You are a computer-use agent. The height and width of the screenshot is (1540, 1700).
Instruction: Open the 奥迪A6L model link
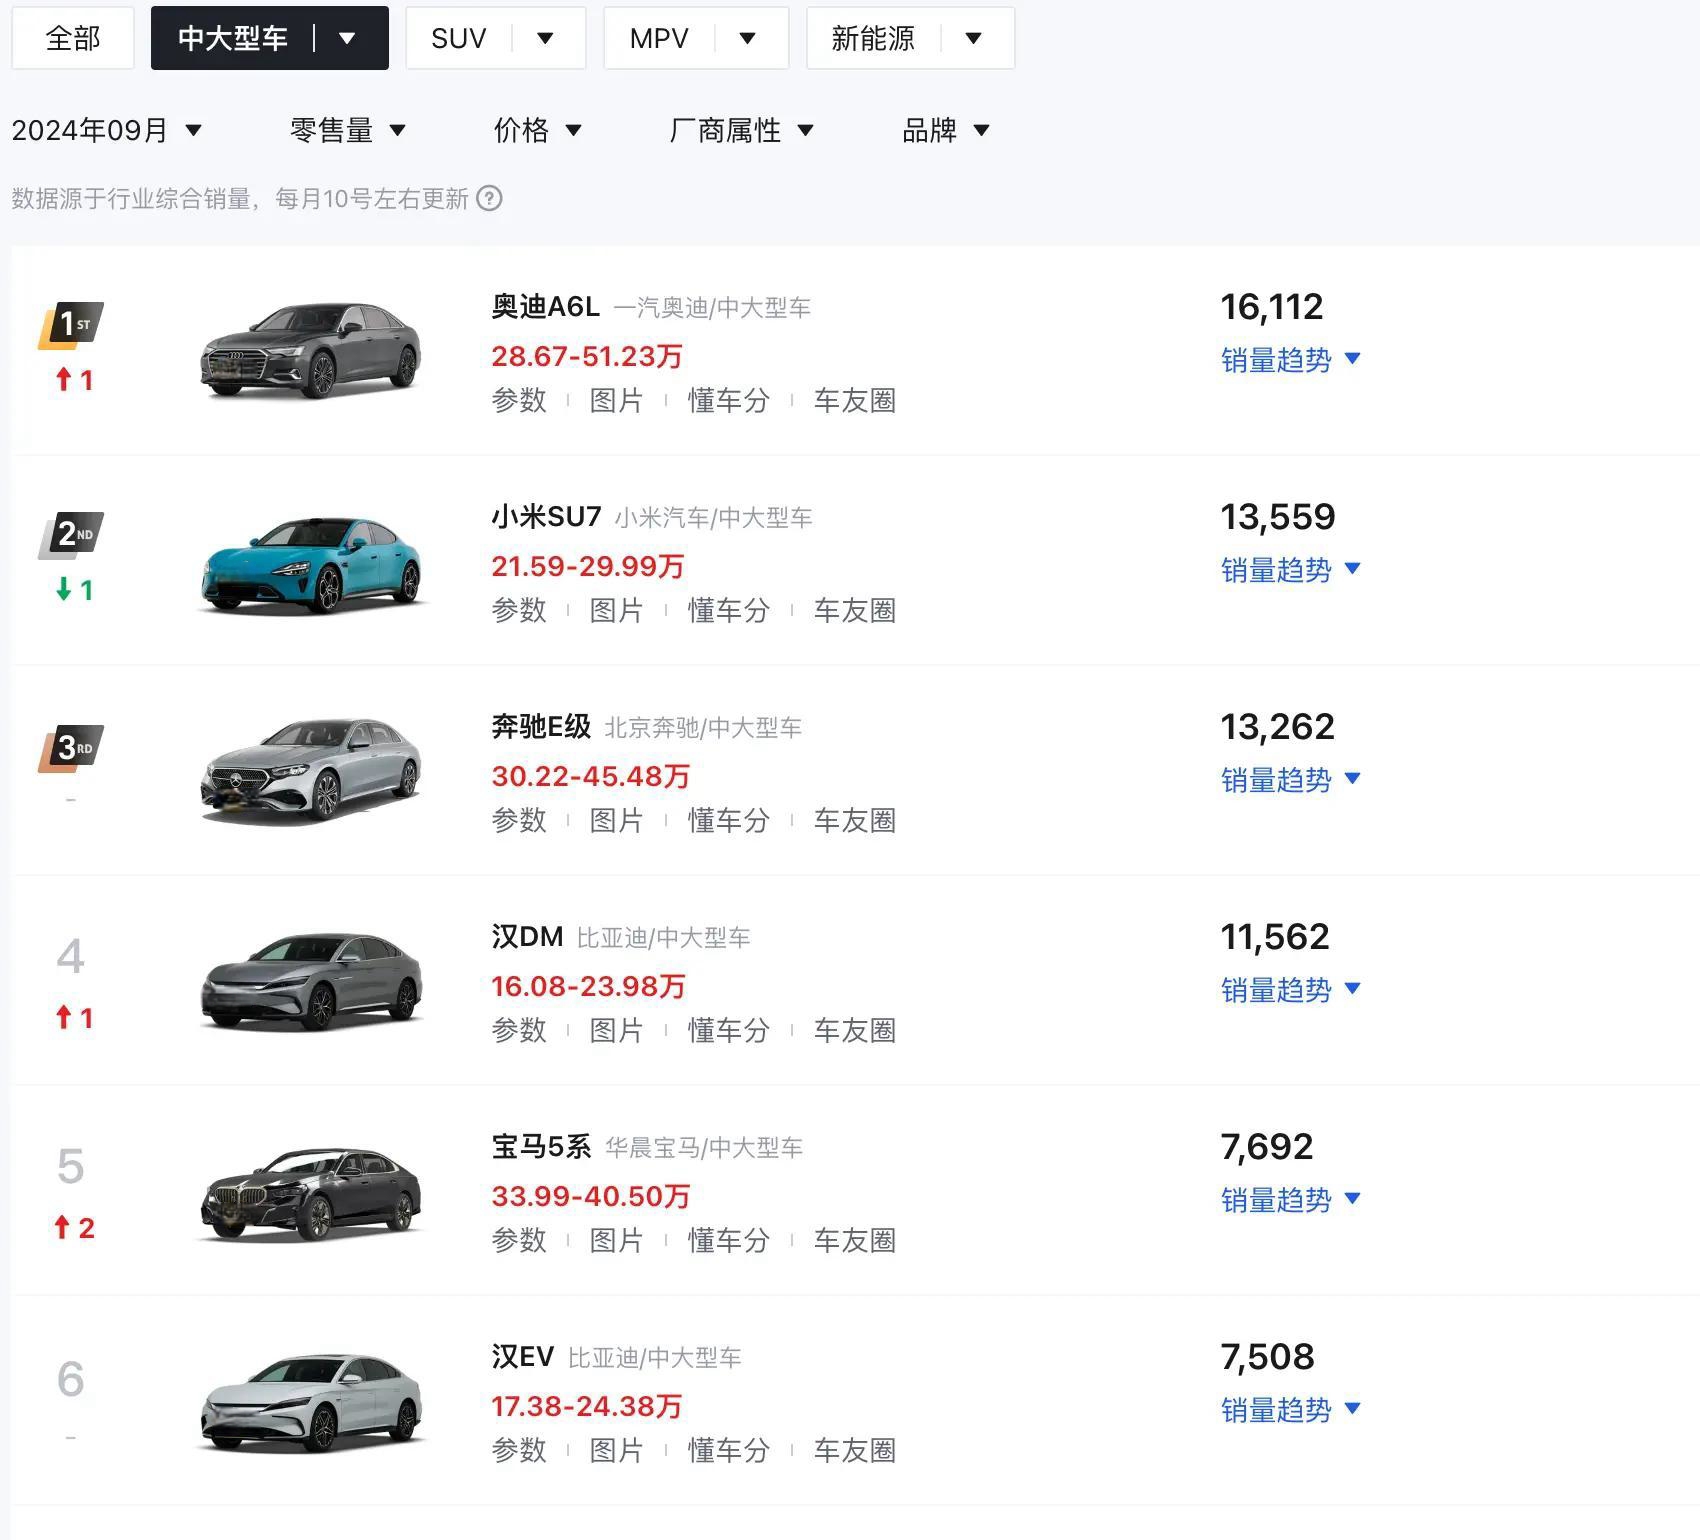coord(545,306)
